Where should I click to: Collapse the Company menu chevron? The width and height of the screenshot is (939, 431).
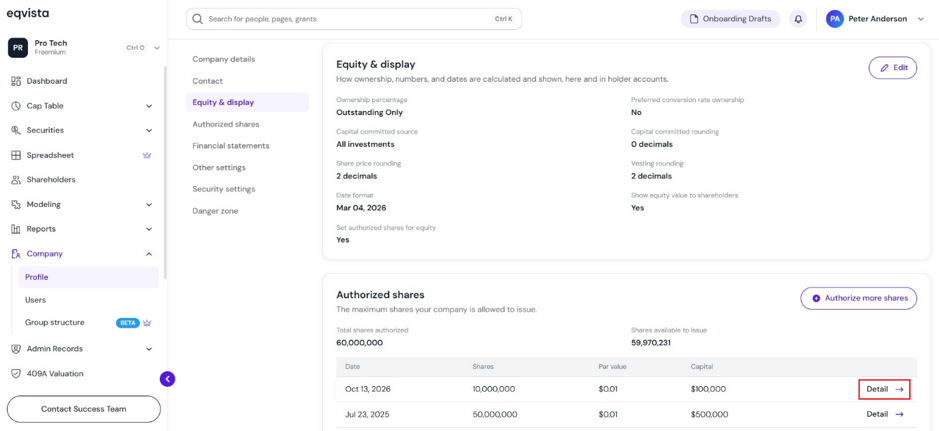(x=149, y=254)
